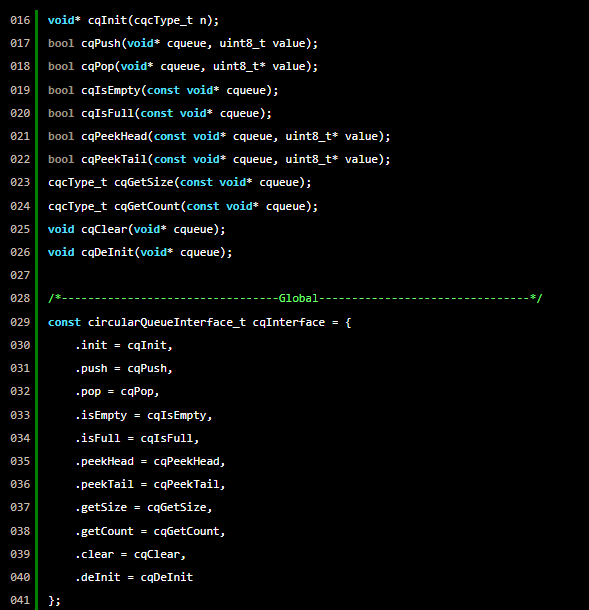
Task: Click the .clear member assignment
Action: [x=130, y=554]
